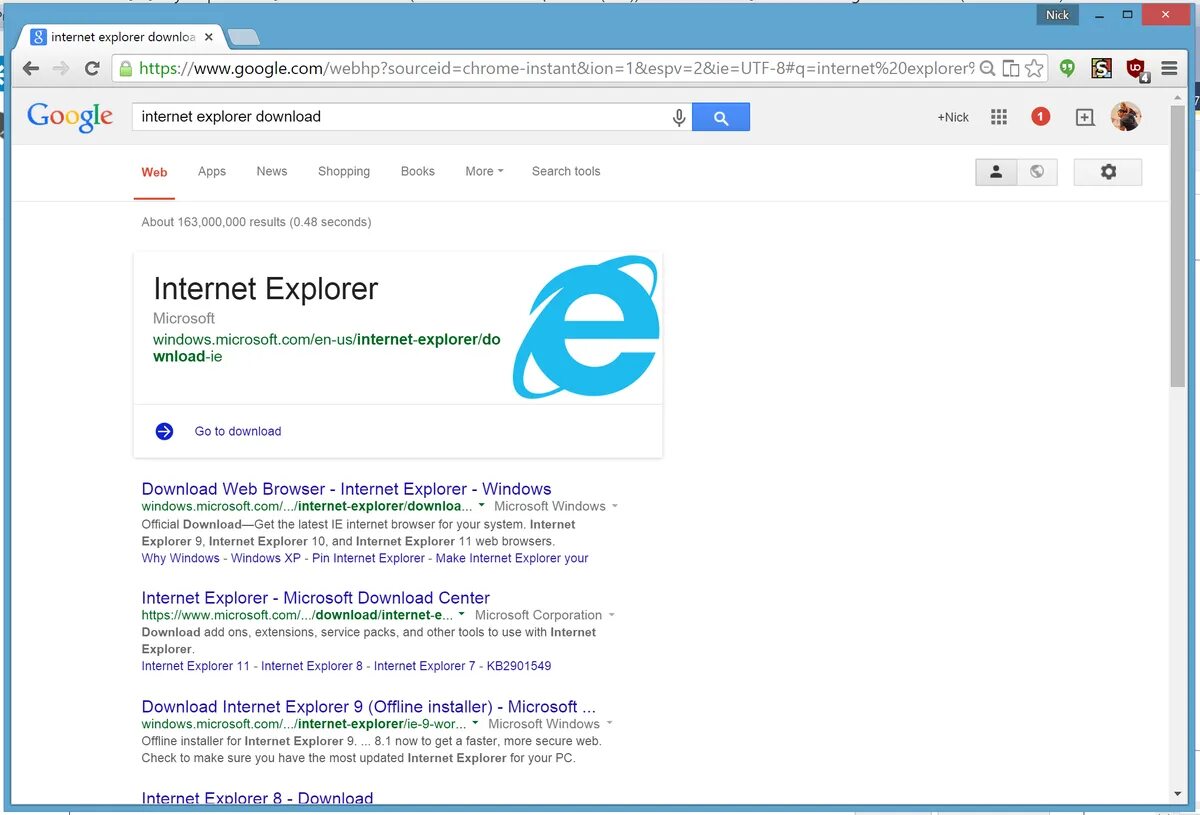Switch to the Apps tab
The width and height of the screenshot is (1200, 815).
coord(212,171)
